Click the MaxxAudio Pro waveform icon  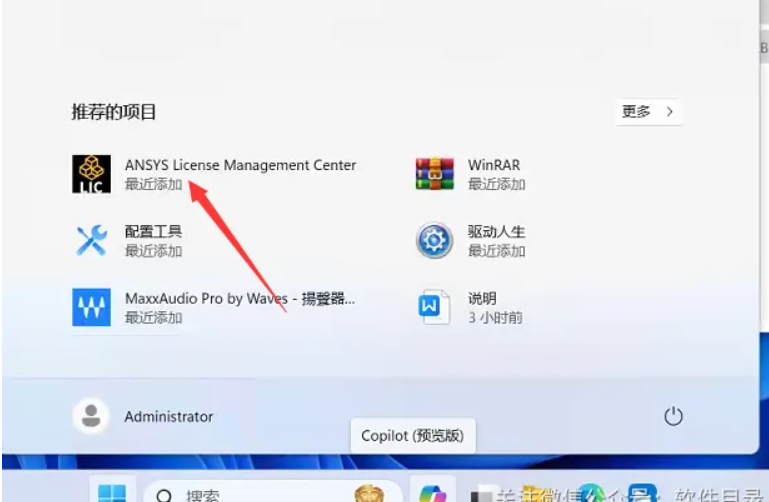pyautogui.click(x=91, y=307)
